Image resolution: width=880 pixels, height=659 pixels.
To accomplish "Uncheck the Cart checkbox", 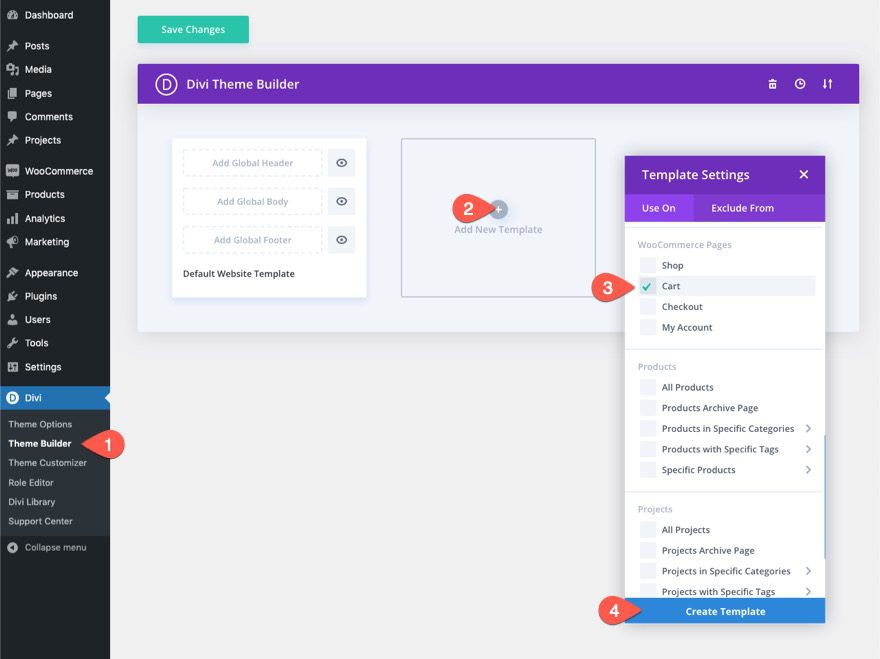I will pyautogui.click(x=647, y=286).
